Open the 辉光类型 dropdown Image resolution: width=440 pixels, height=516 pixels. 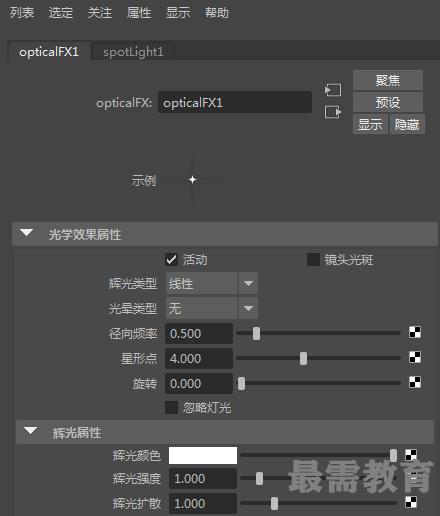[x=212, y=283]
